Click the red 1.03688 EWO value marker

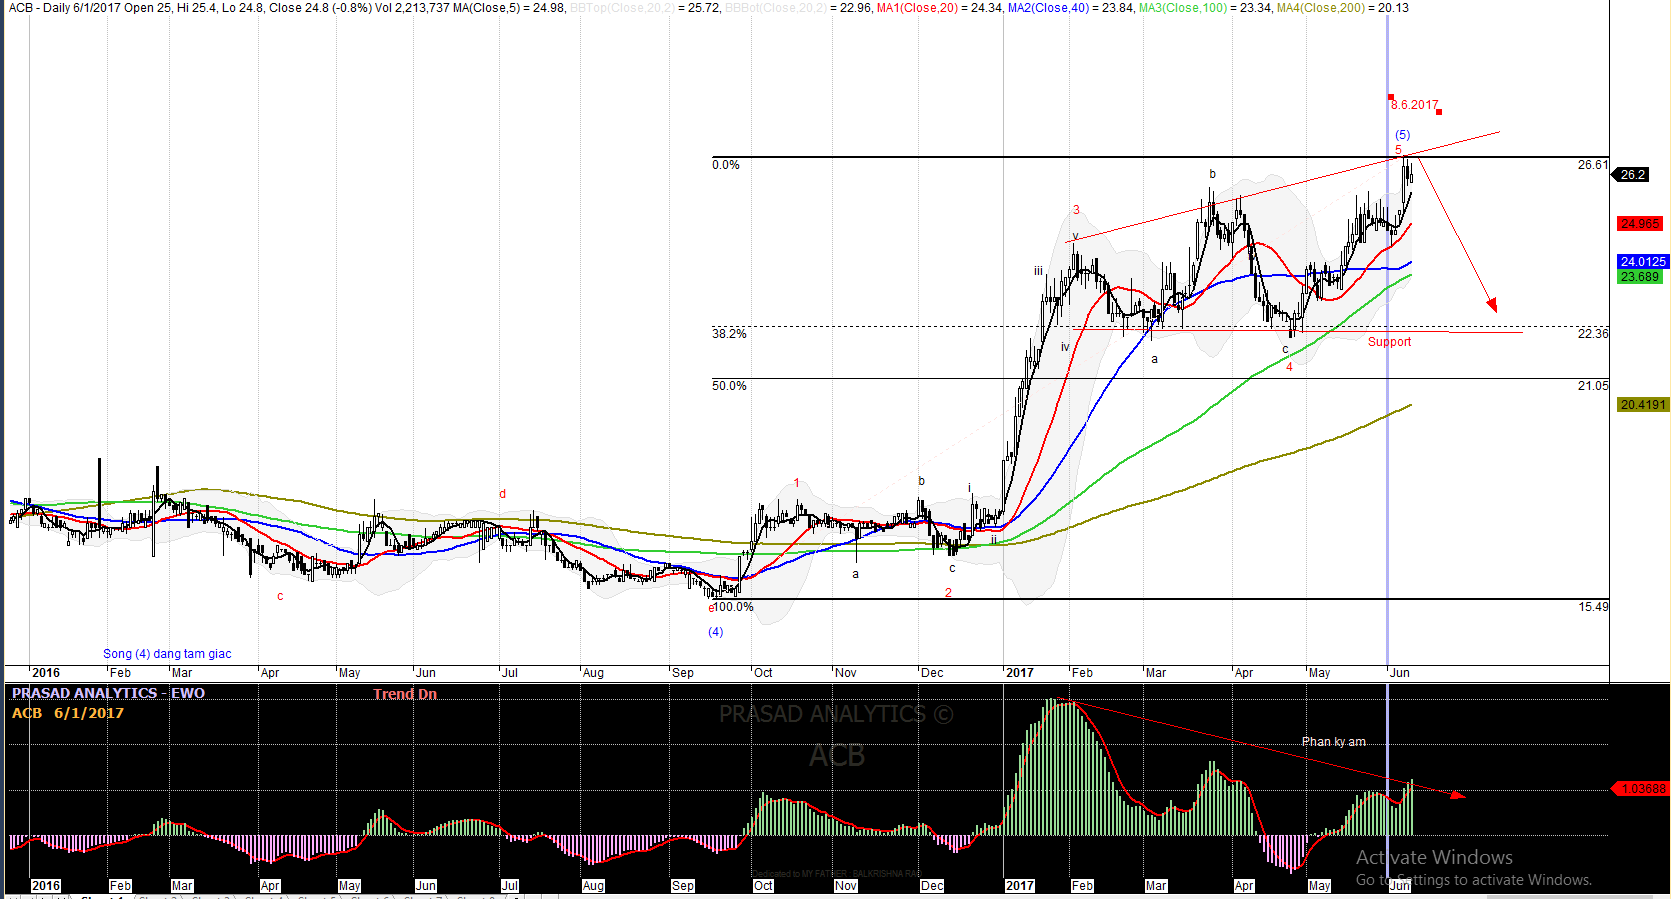pyautogui.click(x=1642, y=789)
